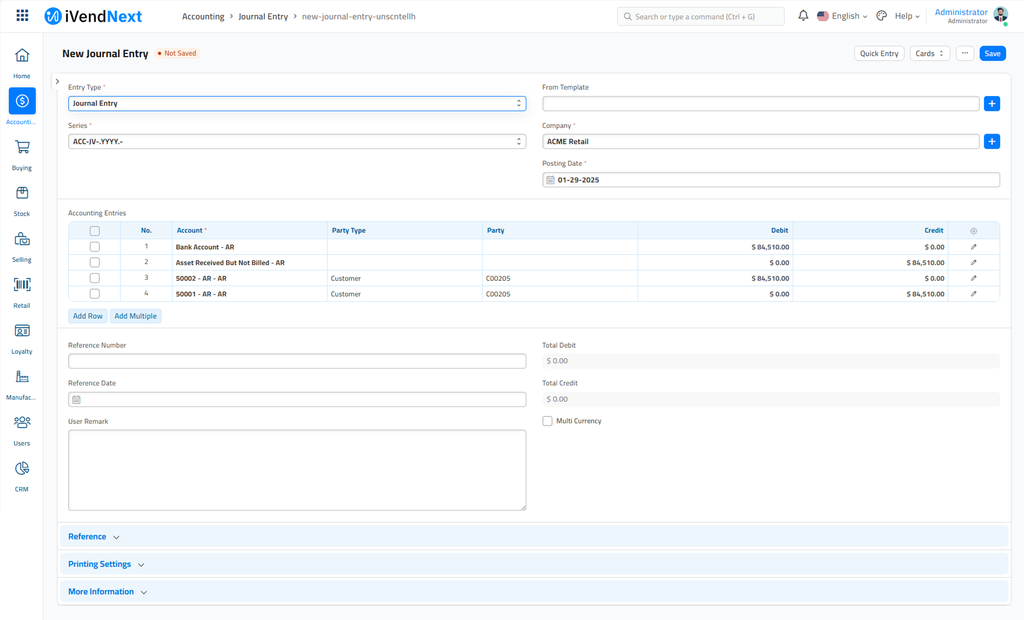Enable the Multi Currency checkbox
Image resolution: width=1024 pixels, height=620 pixels.
coord(548,421)
